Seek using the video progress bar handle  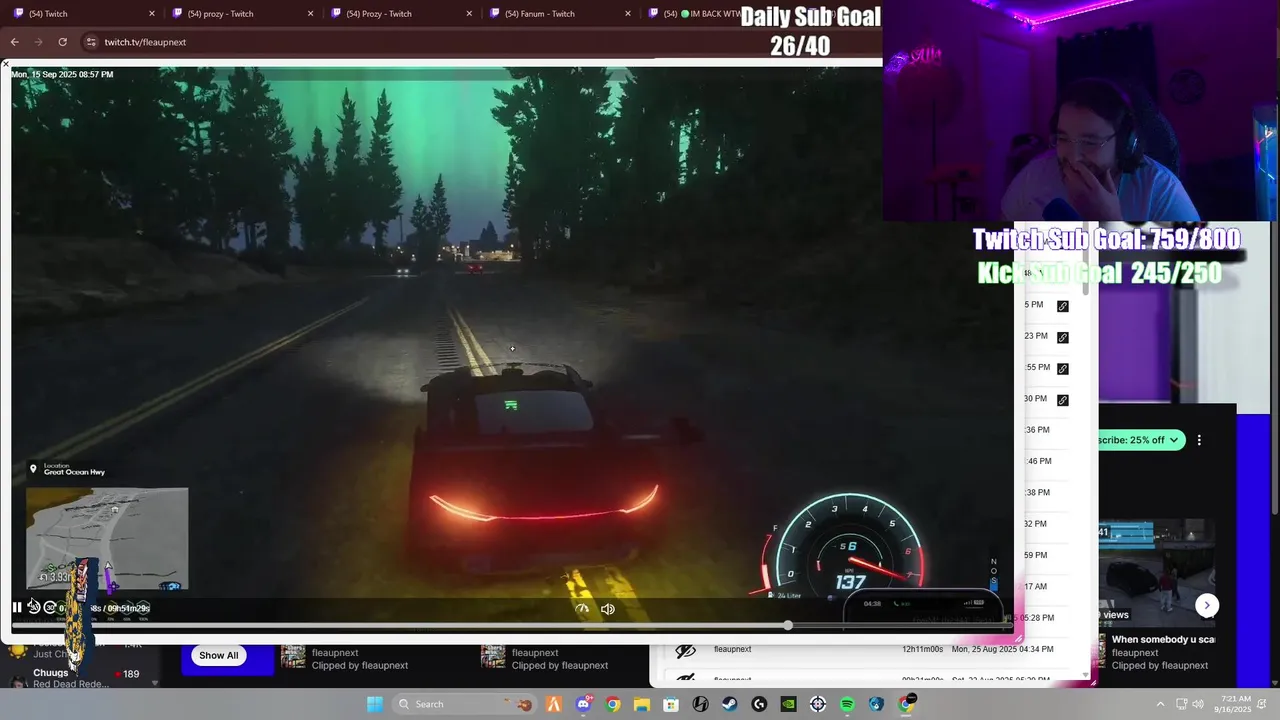(788, 625)
